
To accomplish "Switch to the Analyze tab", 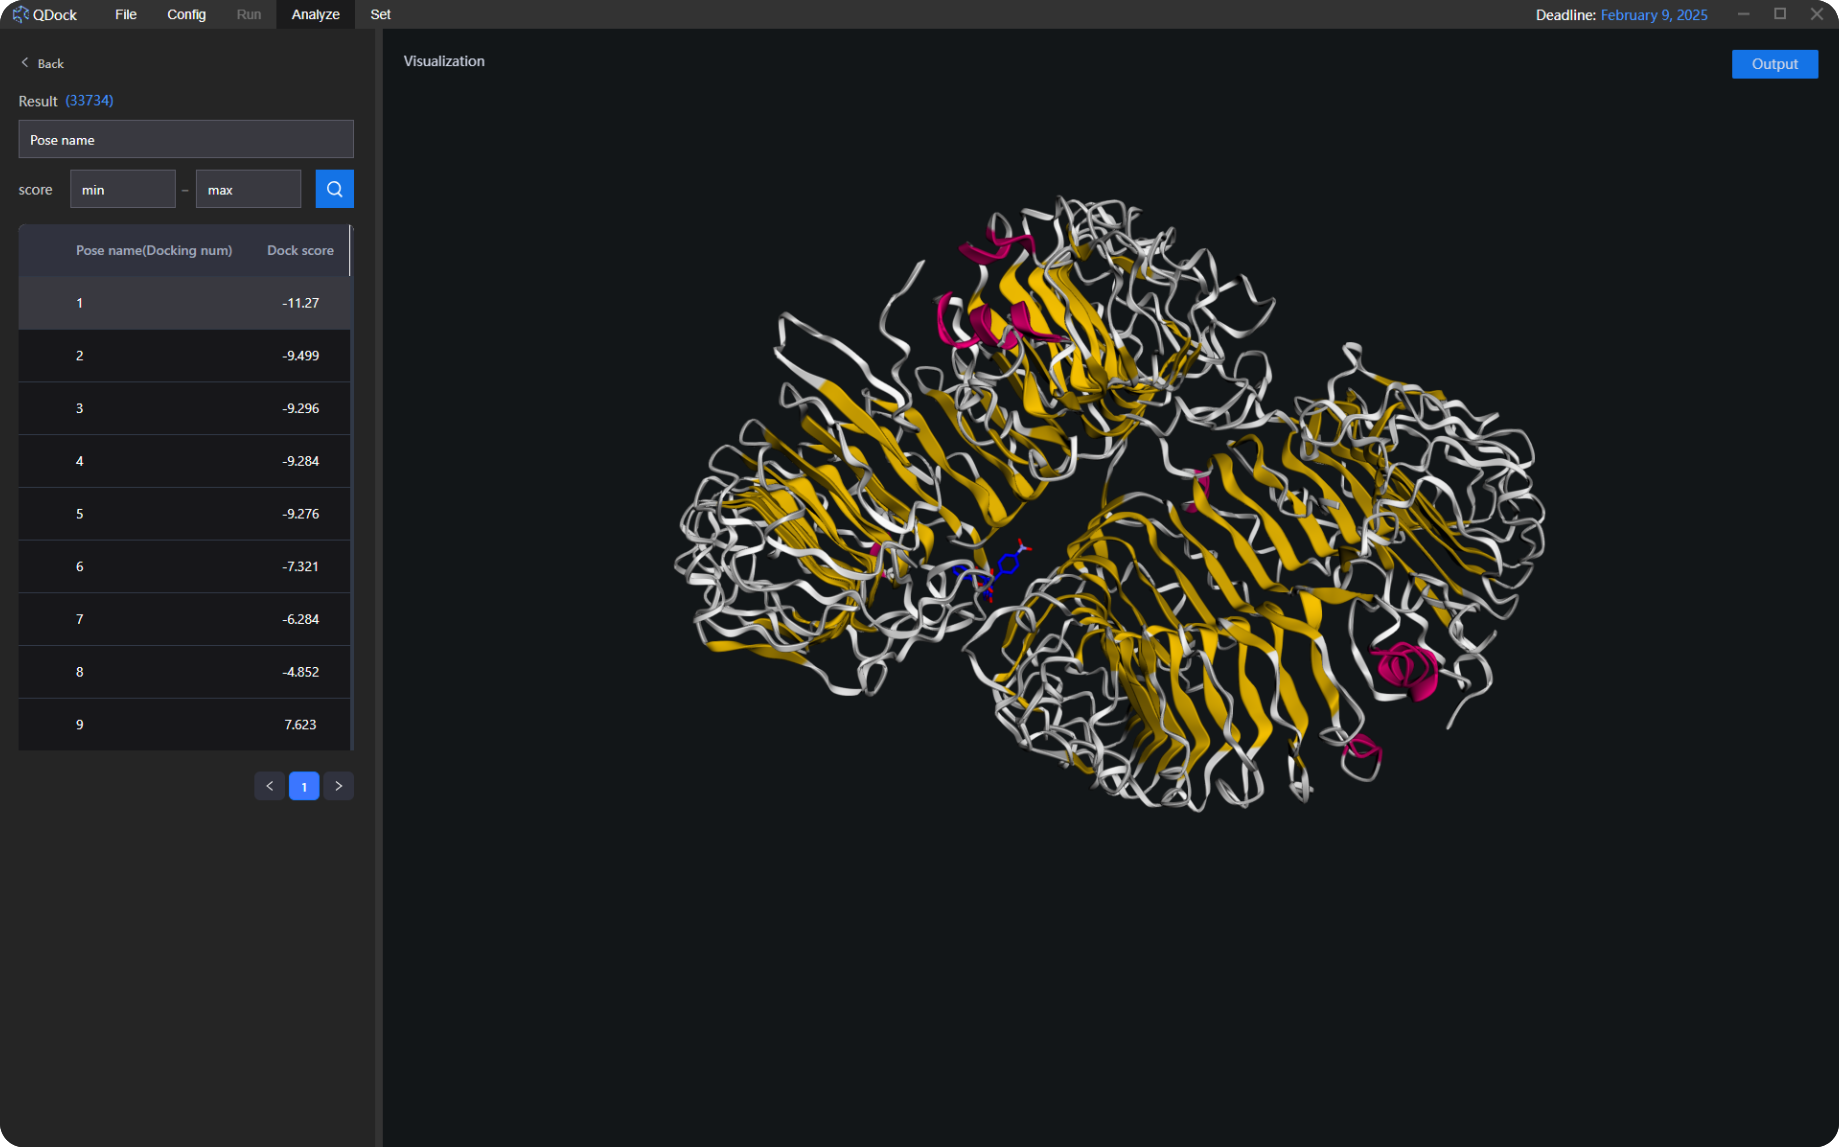I will coord(315,14).
